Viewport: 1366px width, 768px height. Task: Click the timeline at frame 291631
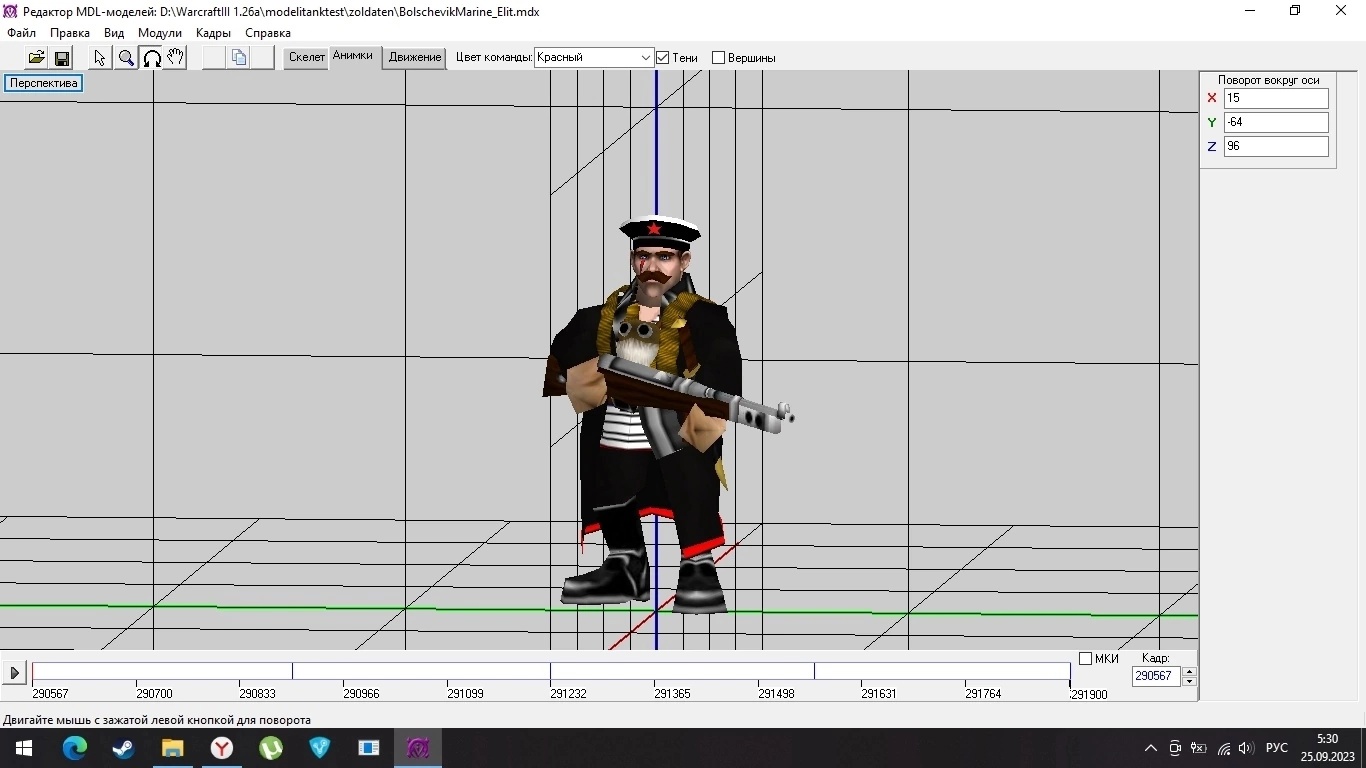tap(879, 694)
